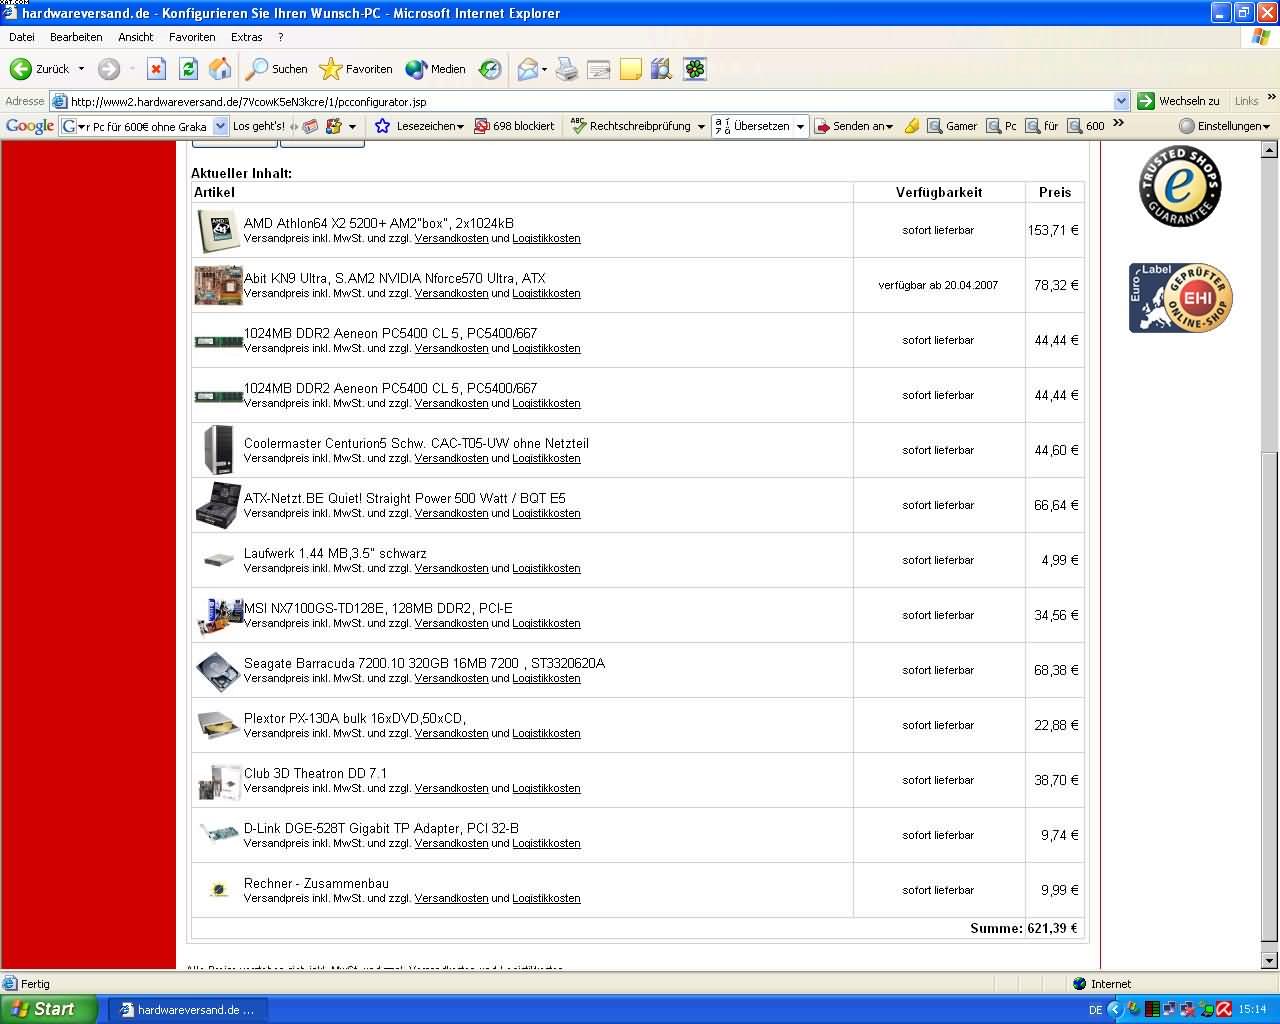Open the Übersetzen dropdown
Viewport: 1280px width, 1024px height.
coord(800,126)
